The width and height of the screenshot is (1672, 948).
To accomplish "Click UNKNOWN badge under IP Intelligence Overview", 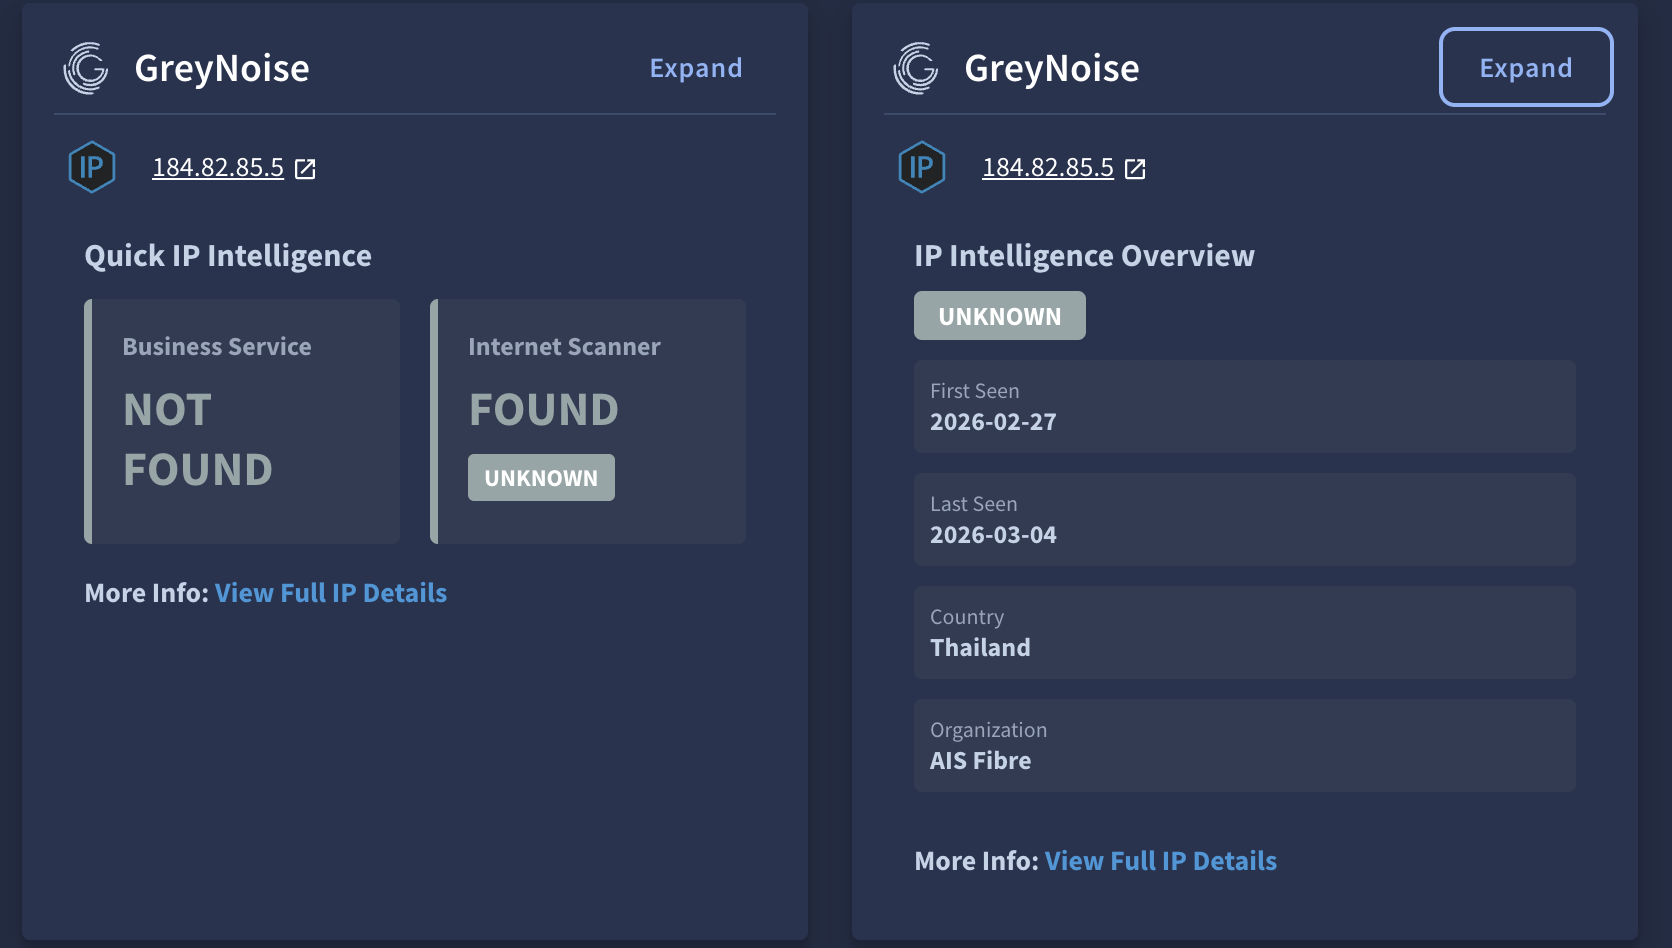I will (x=1000, y=316).
